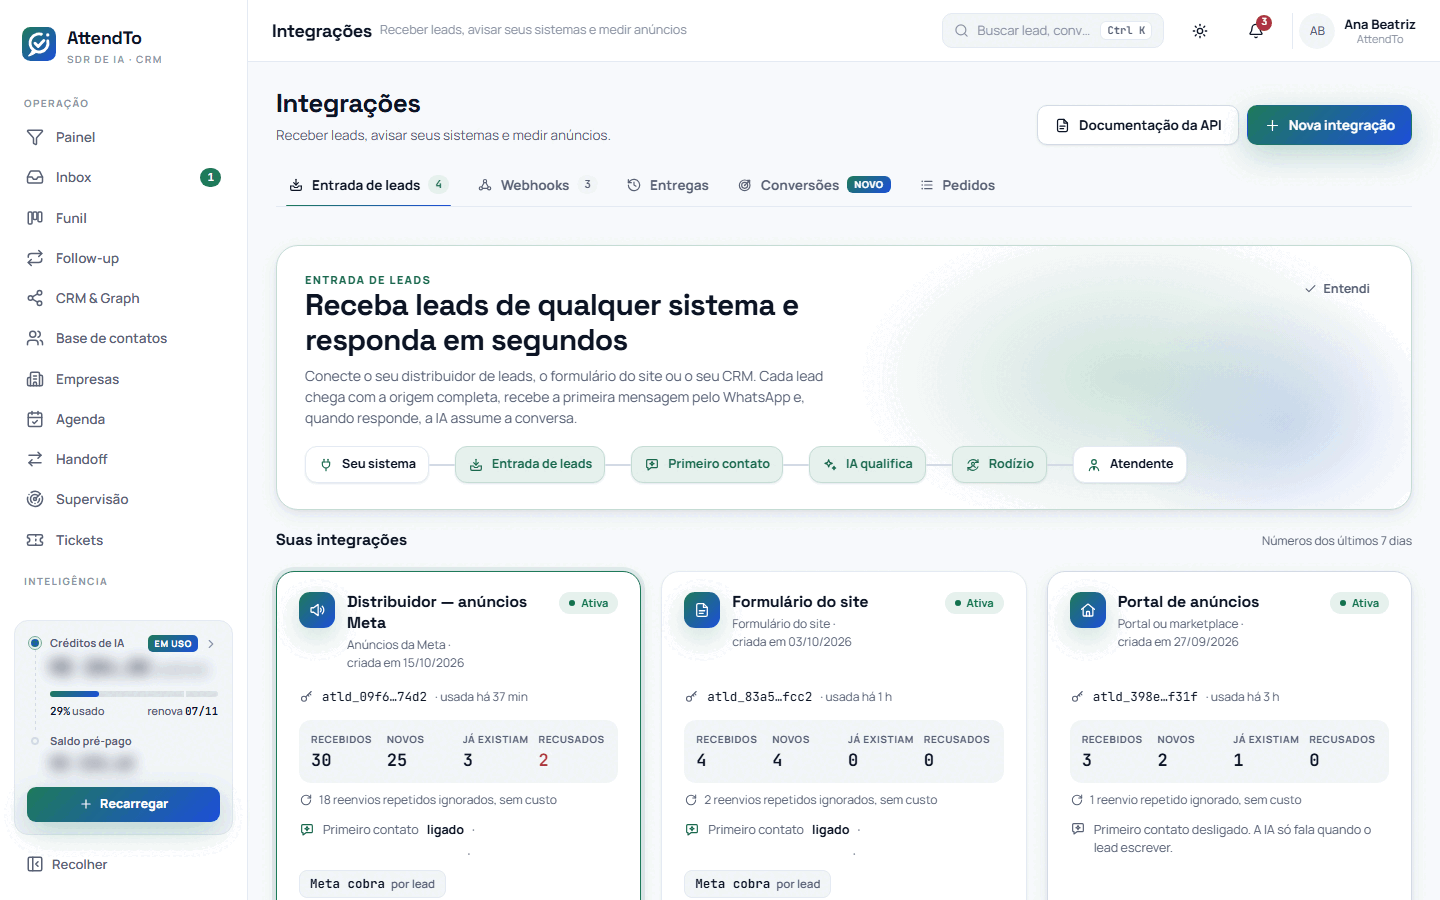Open the Inbox sidebar item
This screenshot has width=1440, height=900.
[x=124, y=177]
